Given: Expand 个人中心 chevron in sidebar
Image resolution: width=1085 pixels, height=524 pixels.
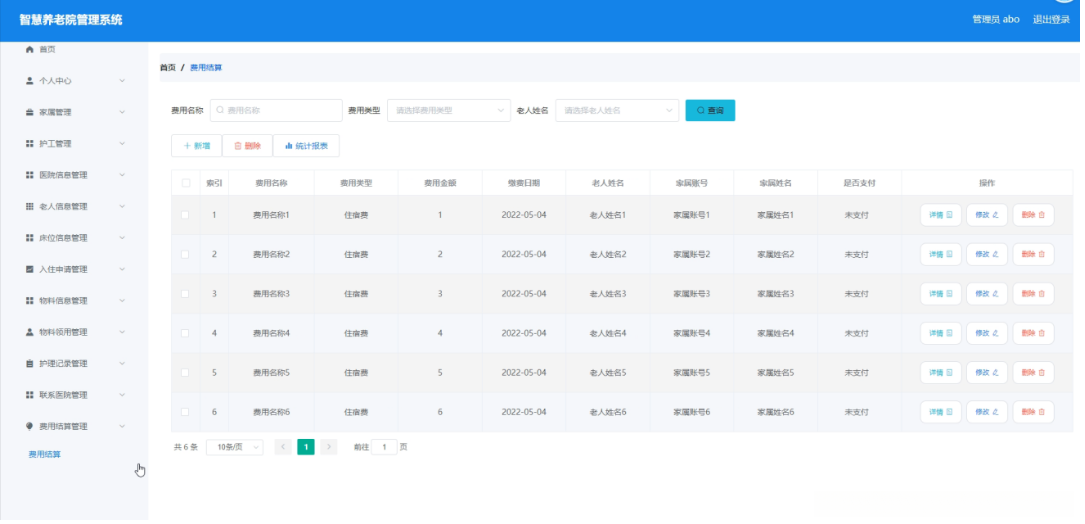Looking at the screenshot, I should pyautogui.click(x=122, y=81).
